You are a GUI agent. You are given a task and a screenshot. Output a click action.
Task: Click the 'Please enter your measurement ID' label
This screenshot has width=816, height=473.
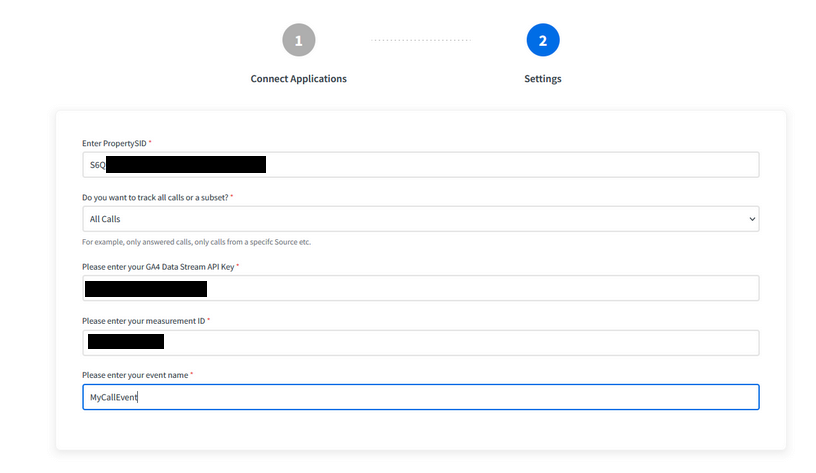coord(144,321)
